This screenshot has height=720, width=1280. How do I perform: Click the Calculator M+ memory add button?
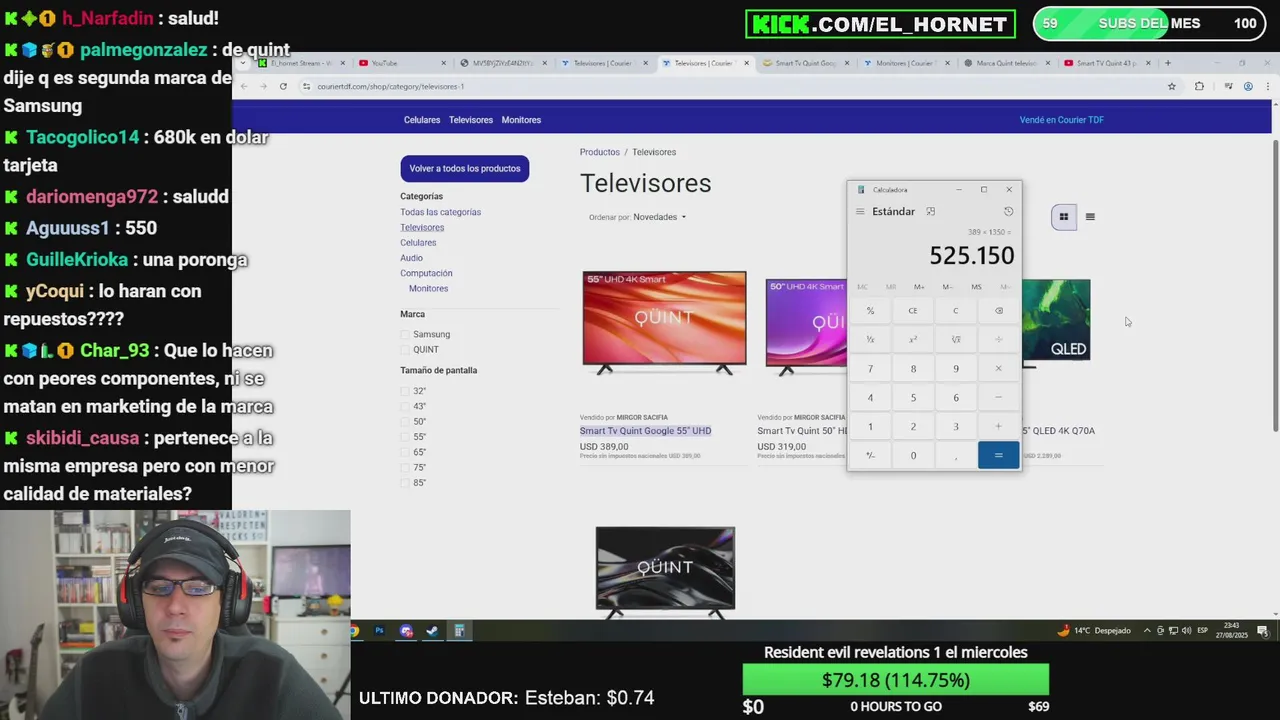919,287
